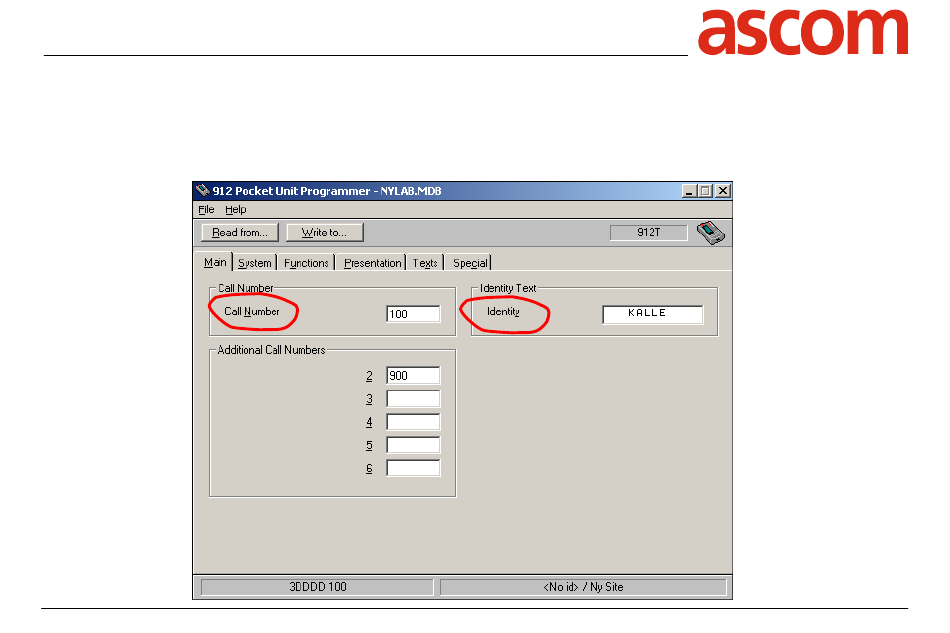950x633 pixels.
Task: Click the '<No id> / Ny Site' status panel
Action: pos(583,587)
